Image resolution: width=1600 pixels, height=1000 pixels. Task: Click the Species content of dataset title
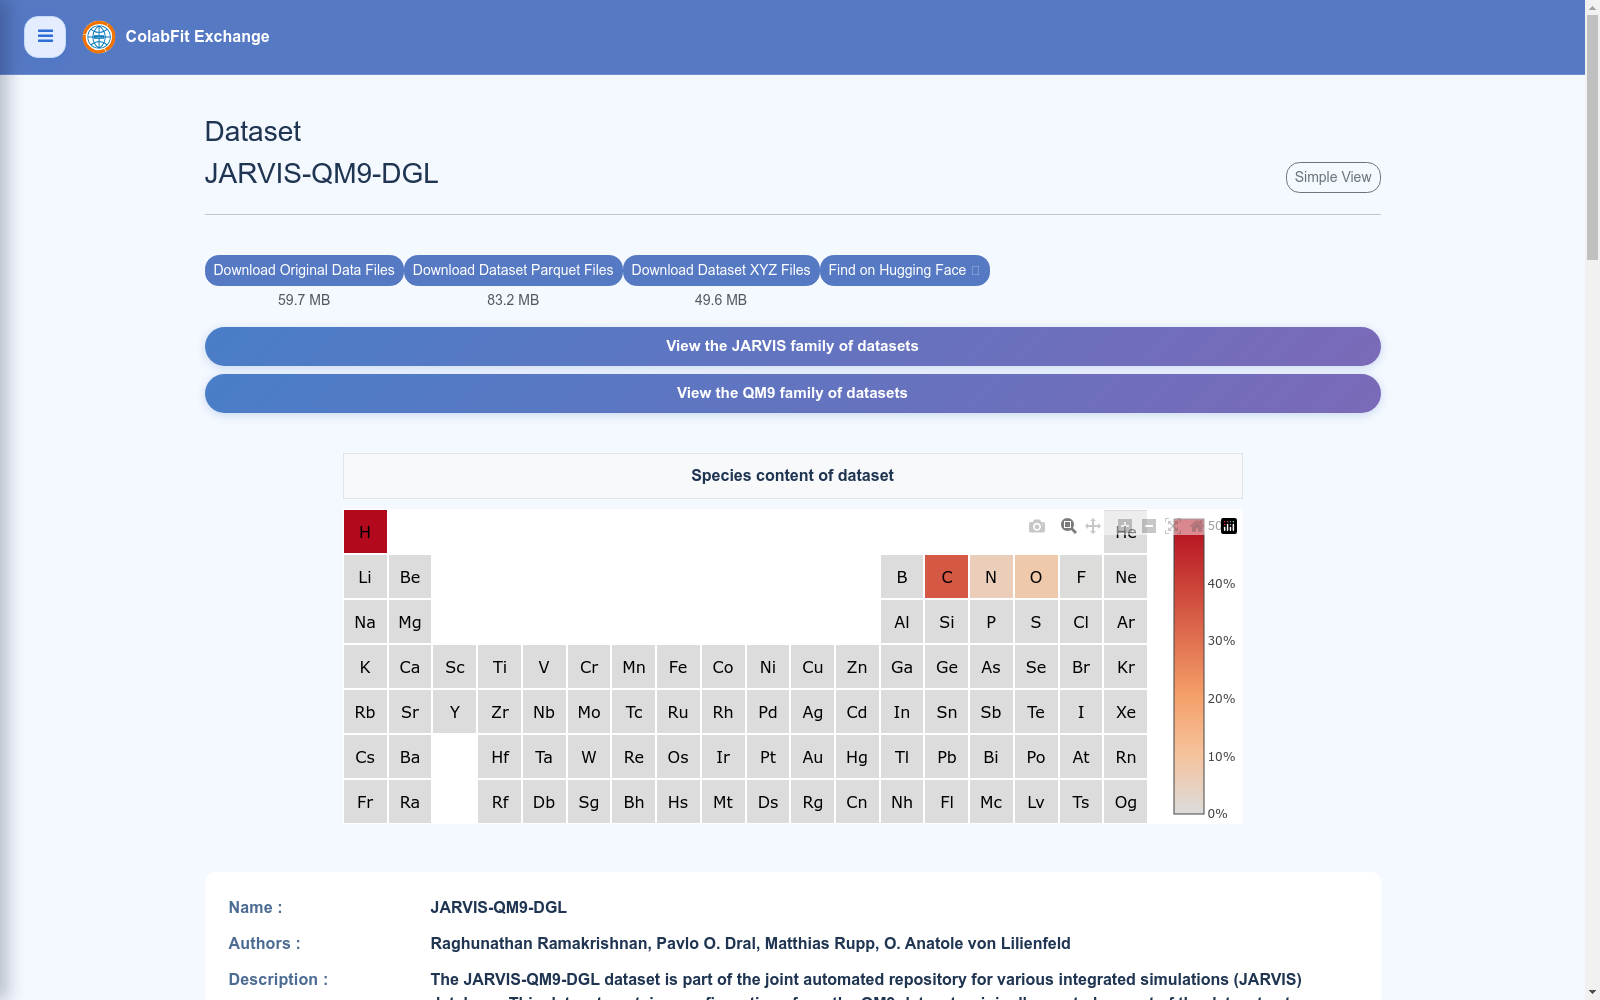coord(793,476)
